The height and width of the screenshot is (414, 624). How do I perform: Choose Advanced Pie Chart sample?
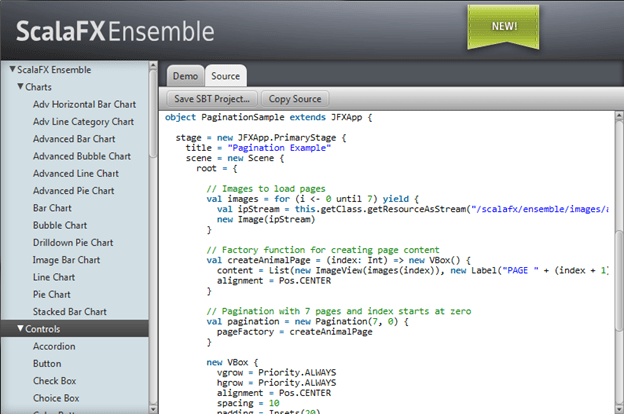click(74, 191)
